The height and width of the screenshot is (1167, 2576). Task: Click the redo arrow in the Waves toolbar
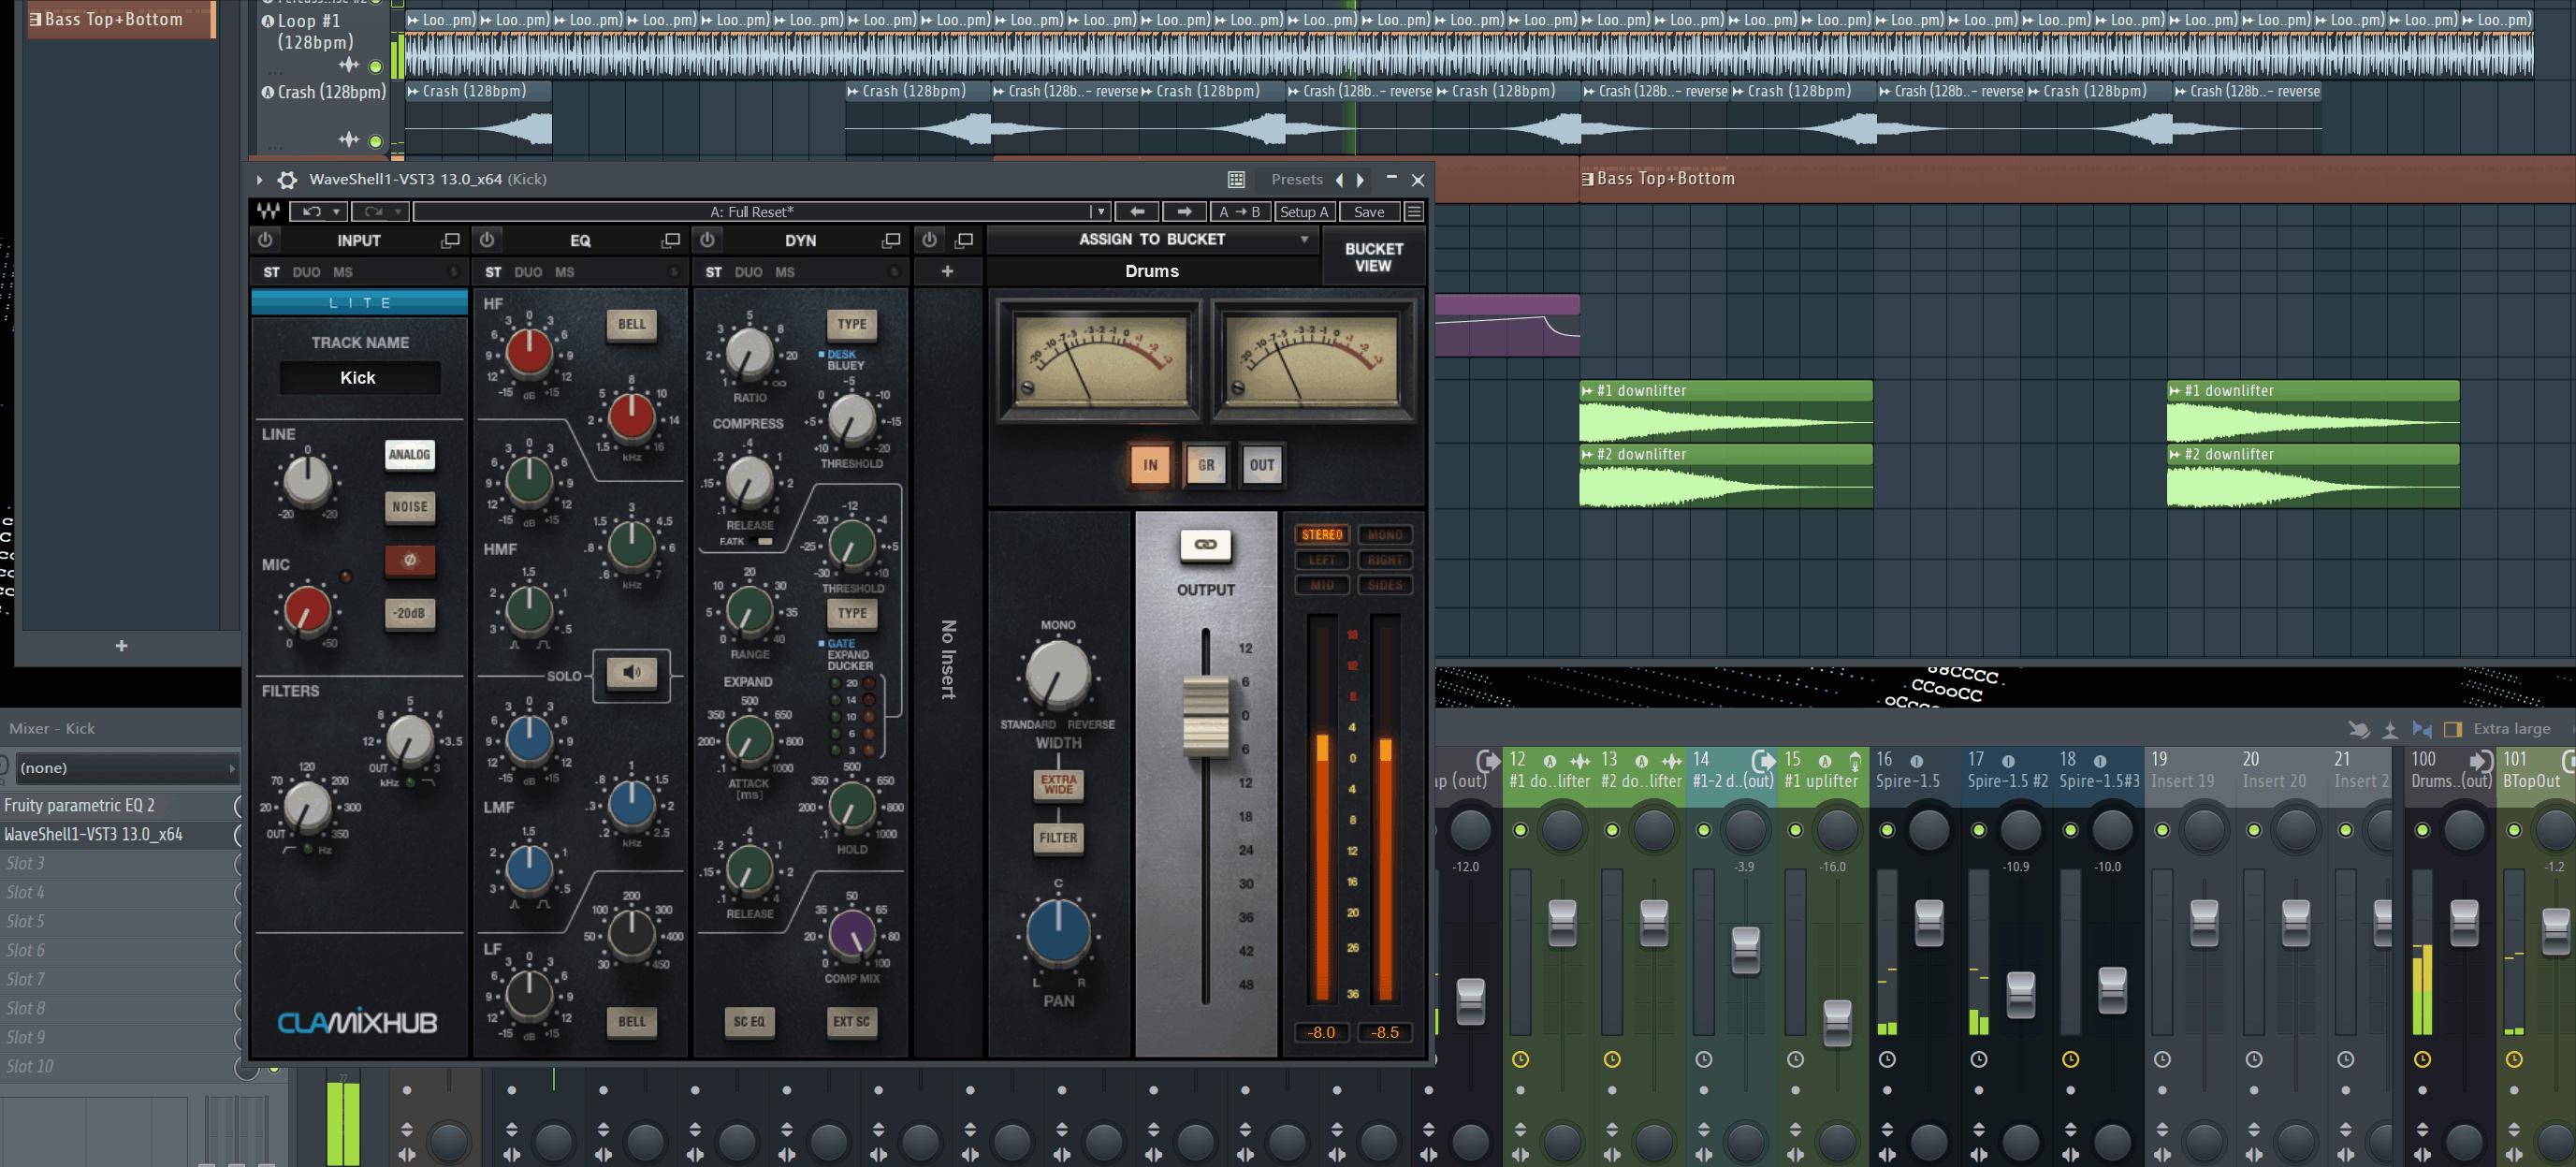pyautogui.click(x=374, y=212)
